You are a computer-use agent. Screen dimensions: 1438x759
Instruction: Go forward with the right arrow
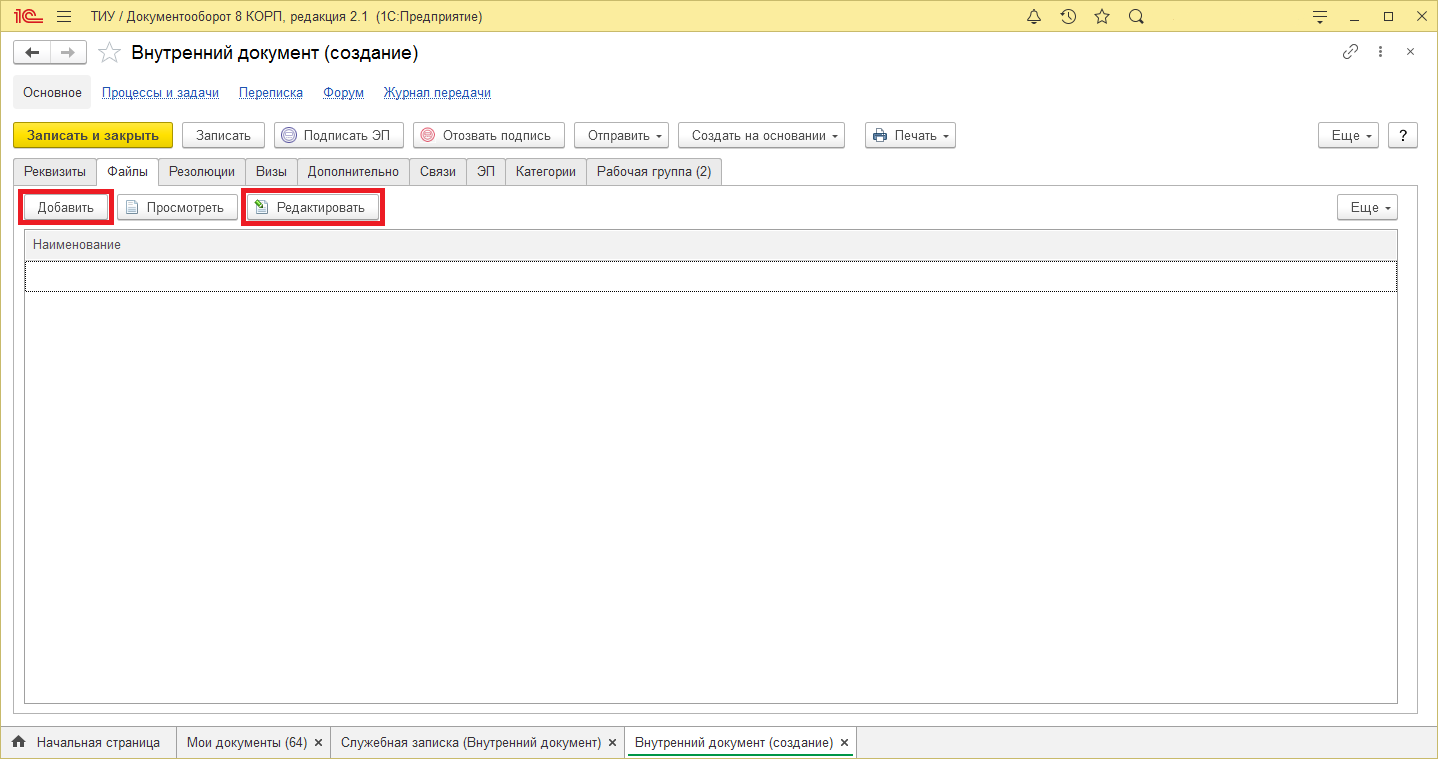67,53
